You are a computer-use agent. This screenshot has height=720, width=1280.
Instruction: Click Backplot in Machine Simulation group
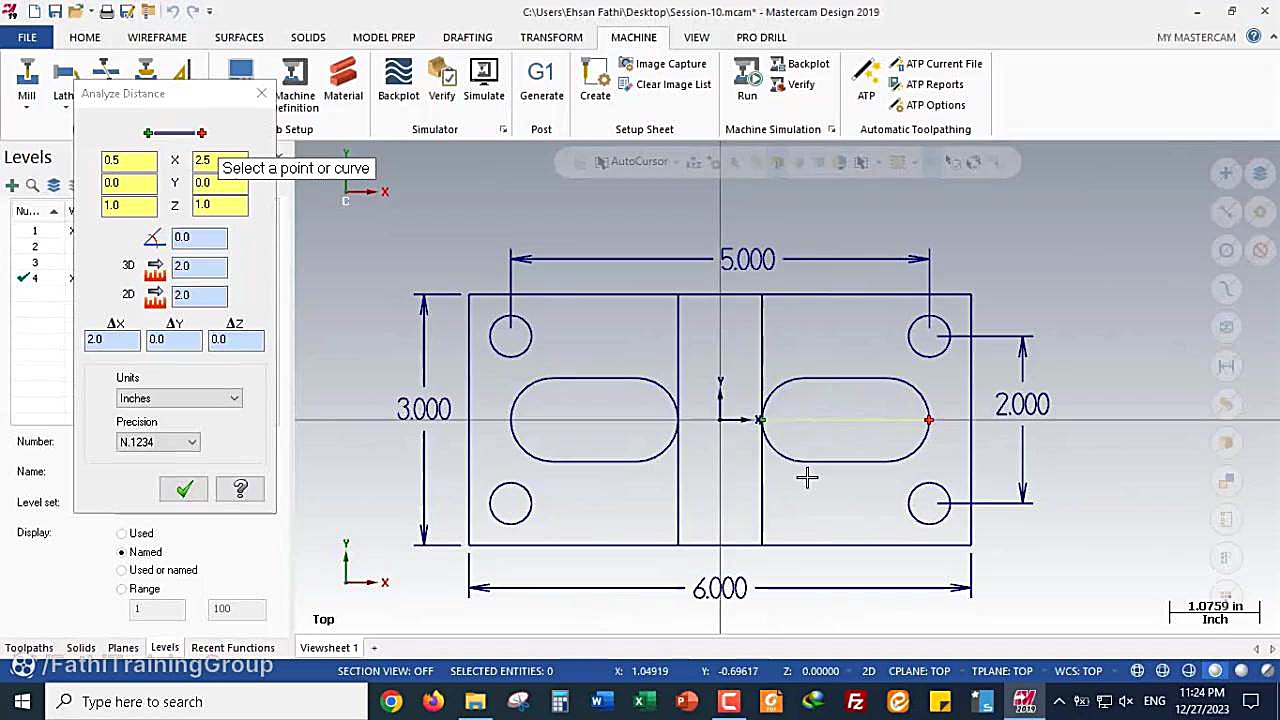click(x=799, y=64)
